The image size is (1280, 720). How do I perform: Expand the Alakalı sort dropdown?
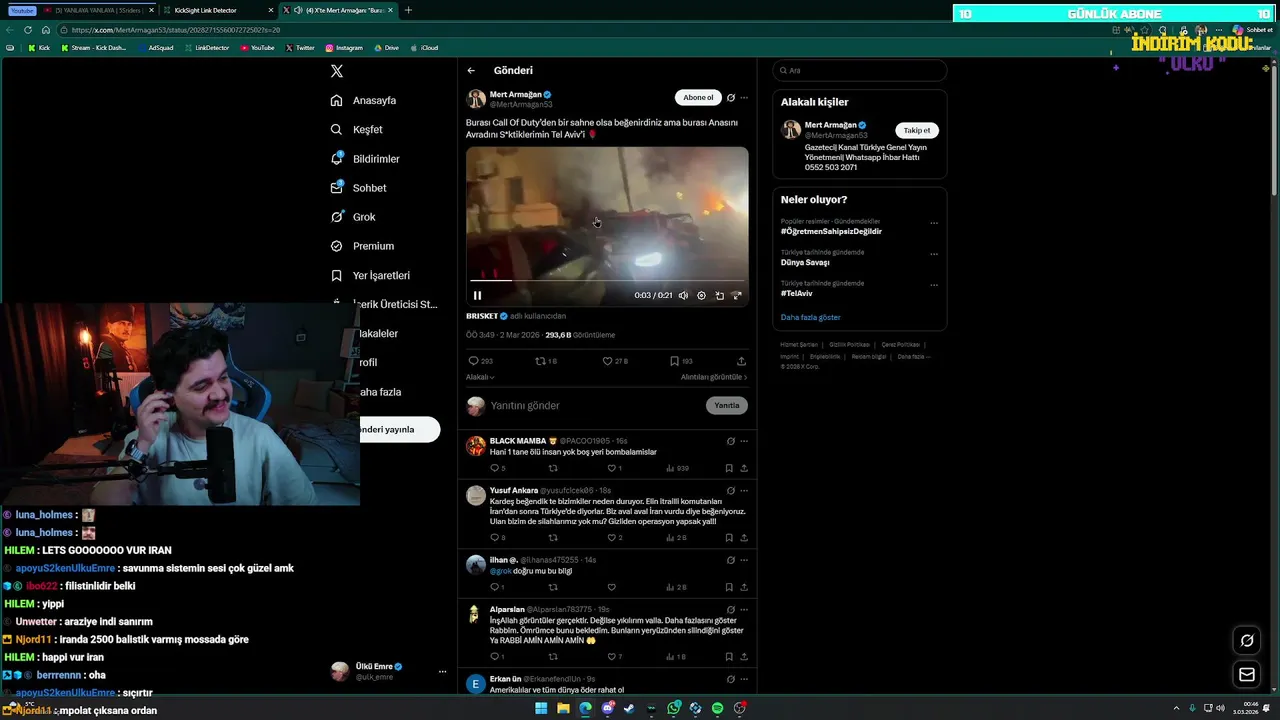point(480,377)
